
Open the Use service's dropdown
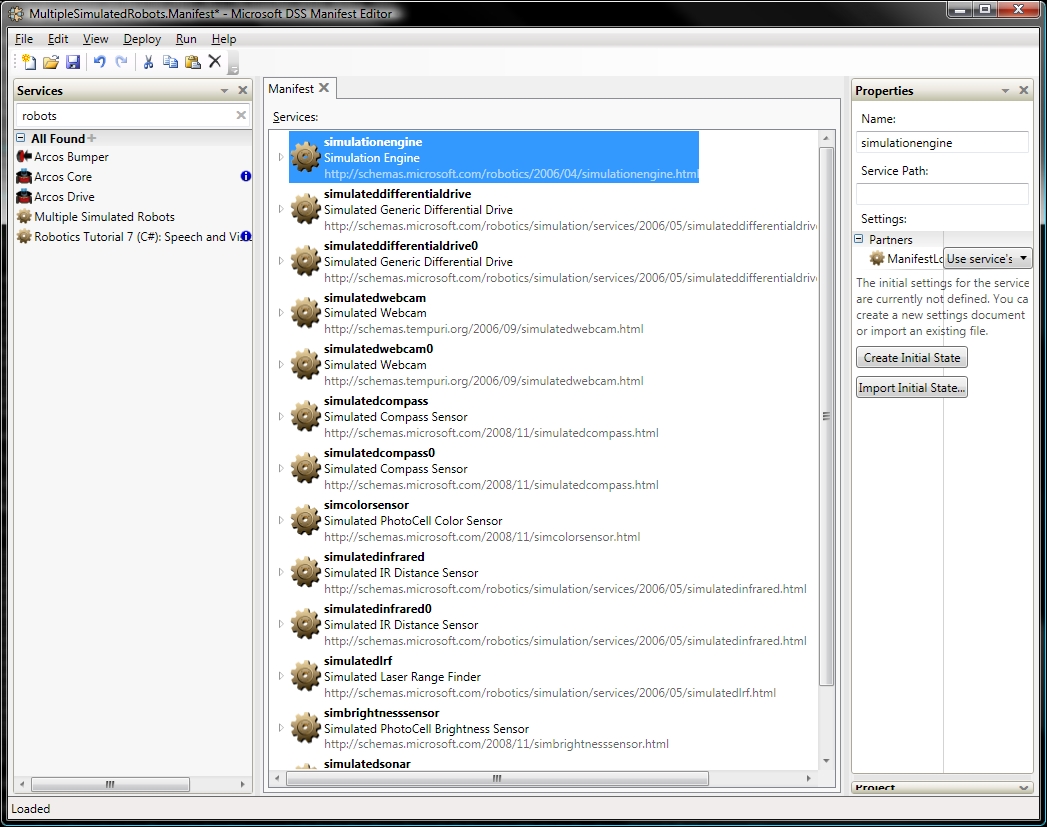pyautogui.click(x=988, y=258)
